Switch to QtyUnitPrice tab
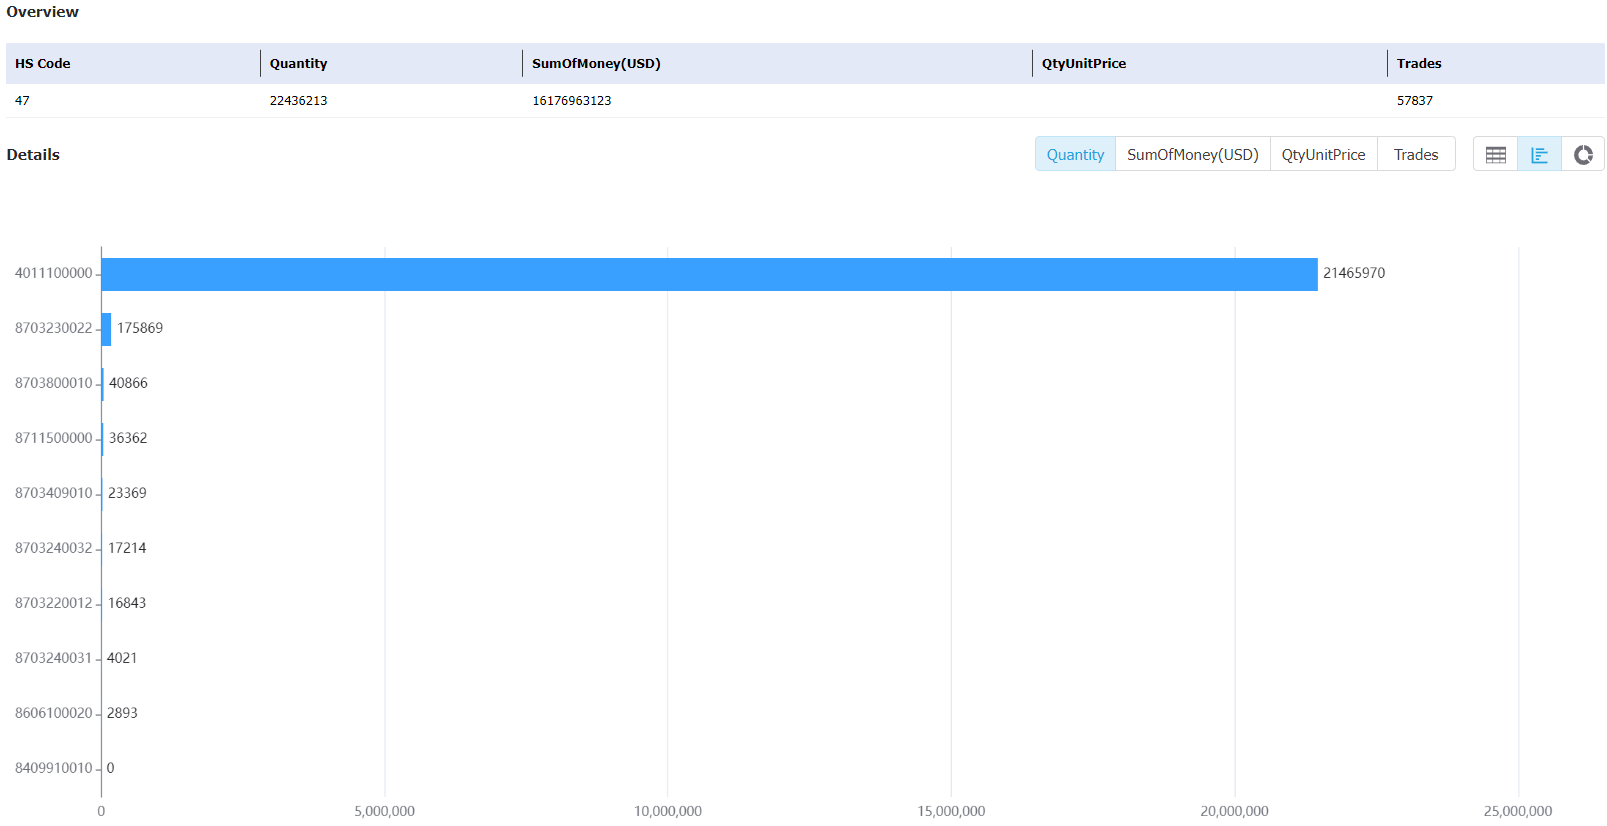Viewport: 1607px width, 826px height. coord(1323,155)
